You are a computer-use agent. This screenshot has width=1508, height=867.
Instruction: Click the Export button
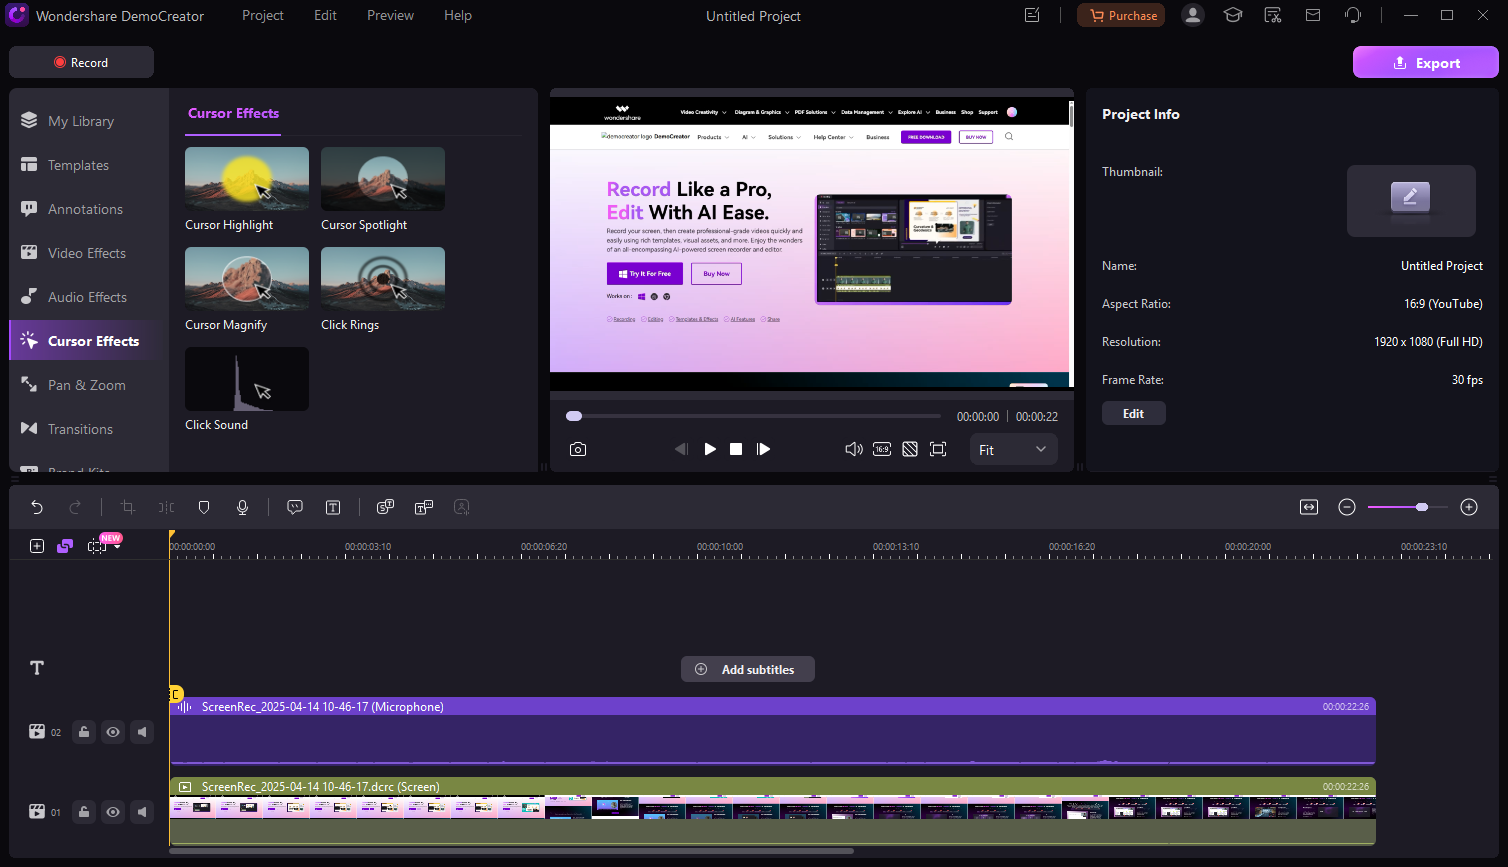[x=1426, y=63]
